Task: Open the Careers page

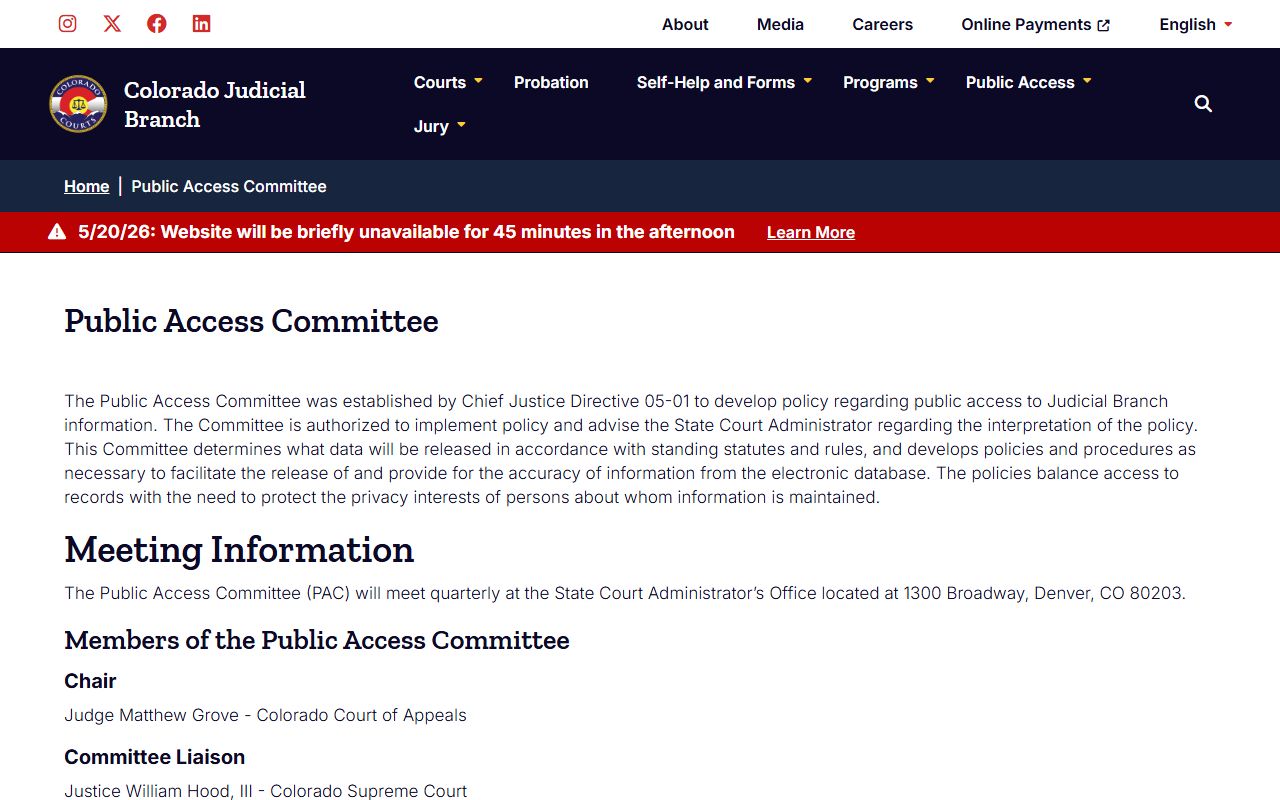Action: click(x=882, y=24)
